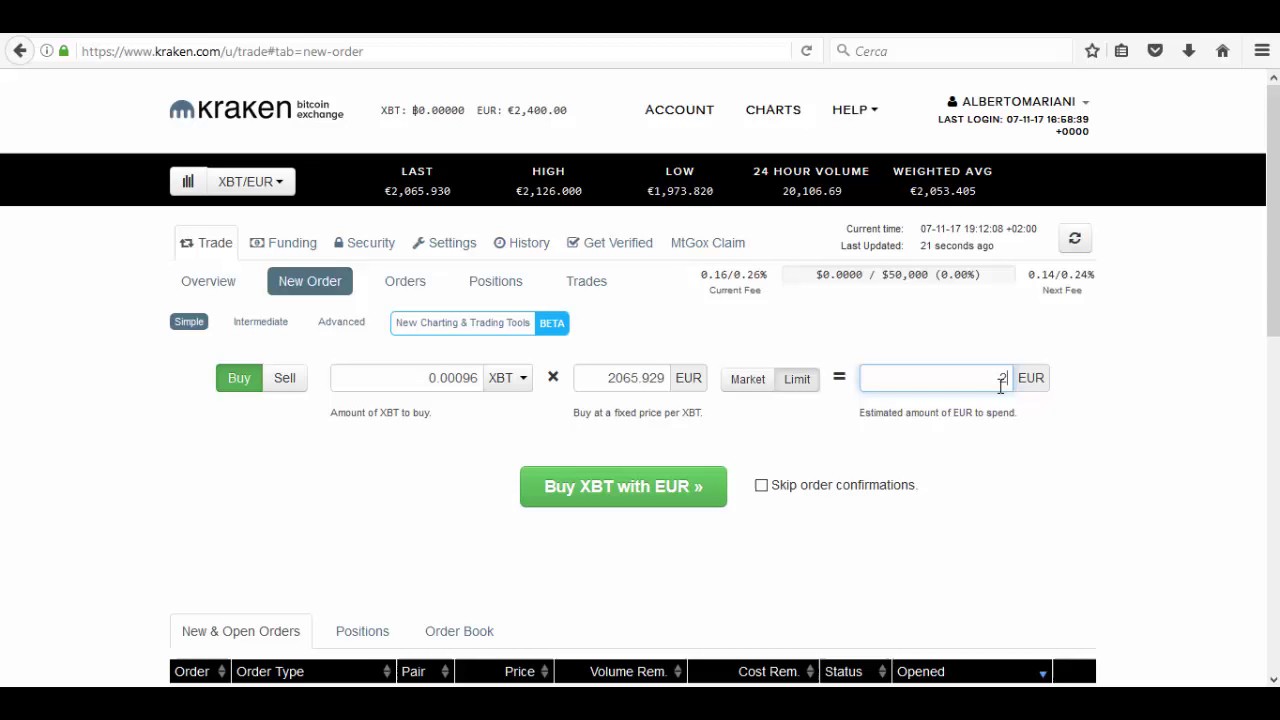Select the Buy toggle
This screenshot has height=720, width=1280.
(x=239, y=378)
